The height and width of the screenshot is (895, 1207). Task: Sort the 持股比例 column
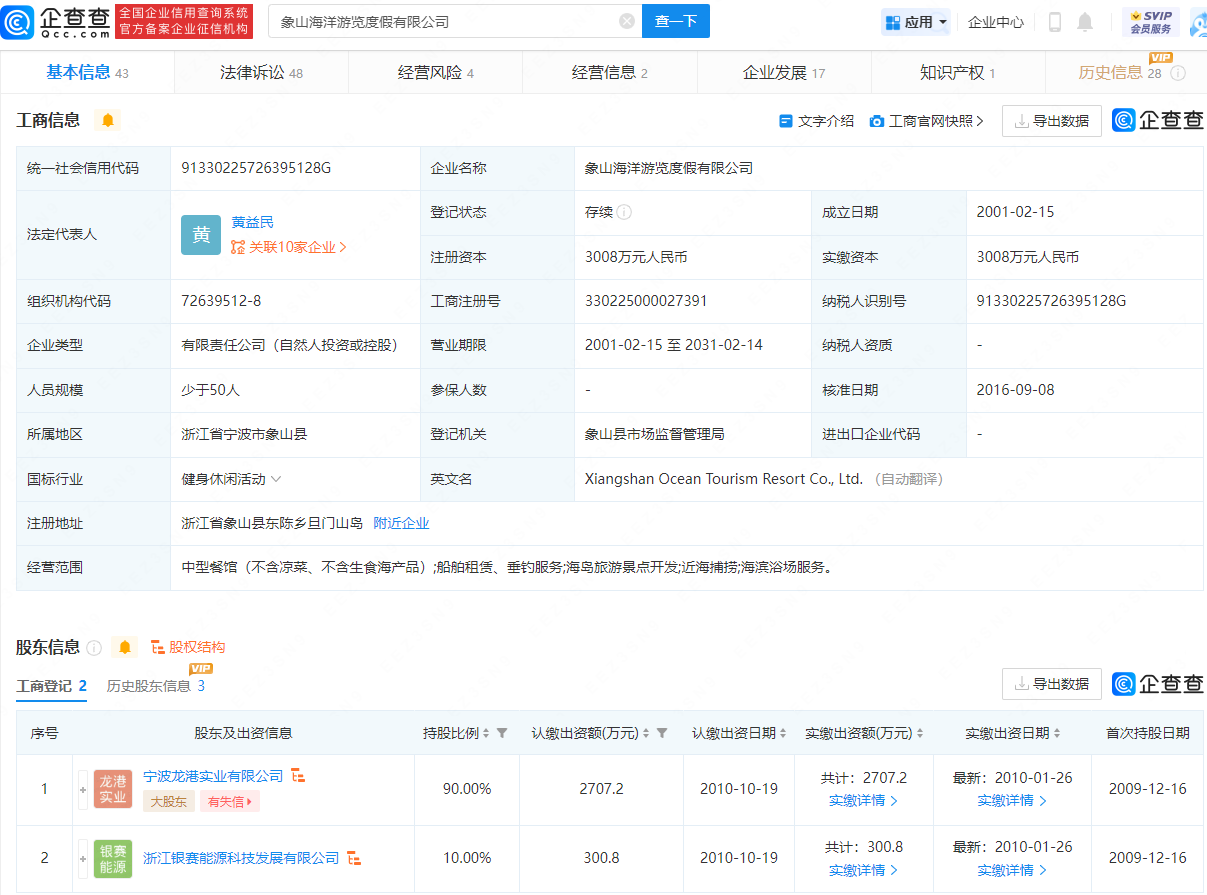(x=486, y=733)
